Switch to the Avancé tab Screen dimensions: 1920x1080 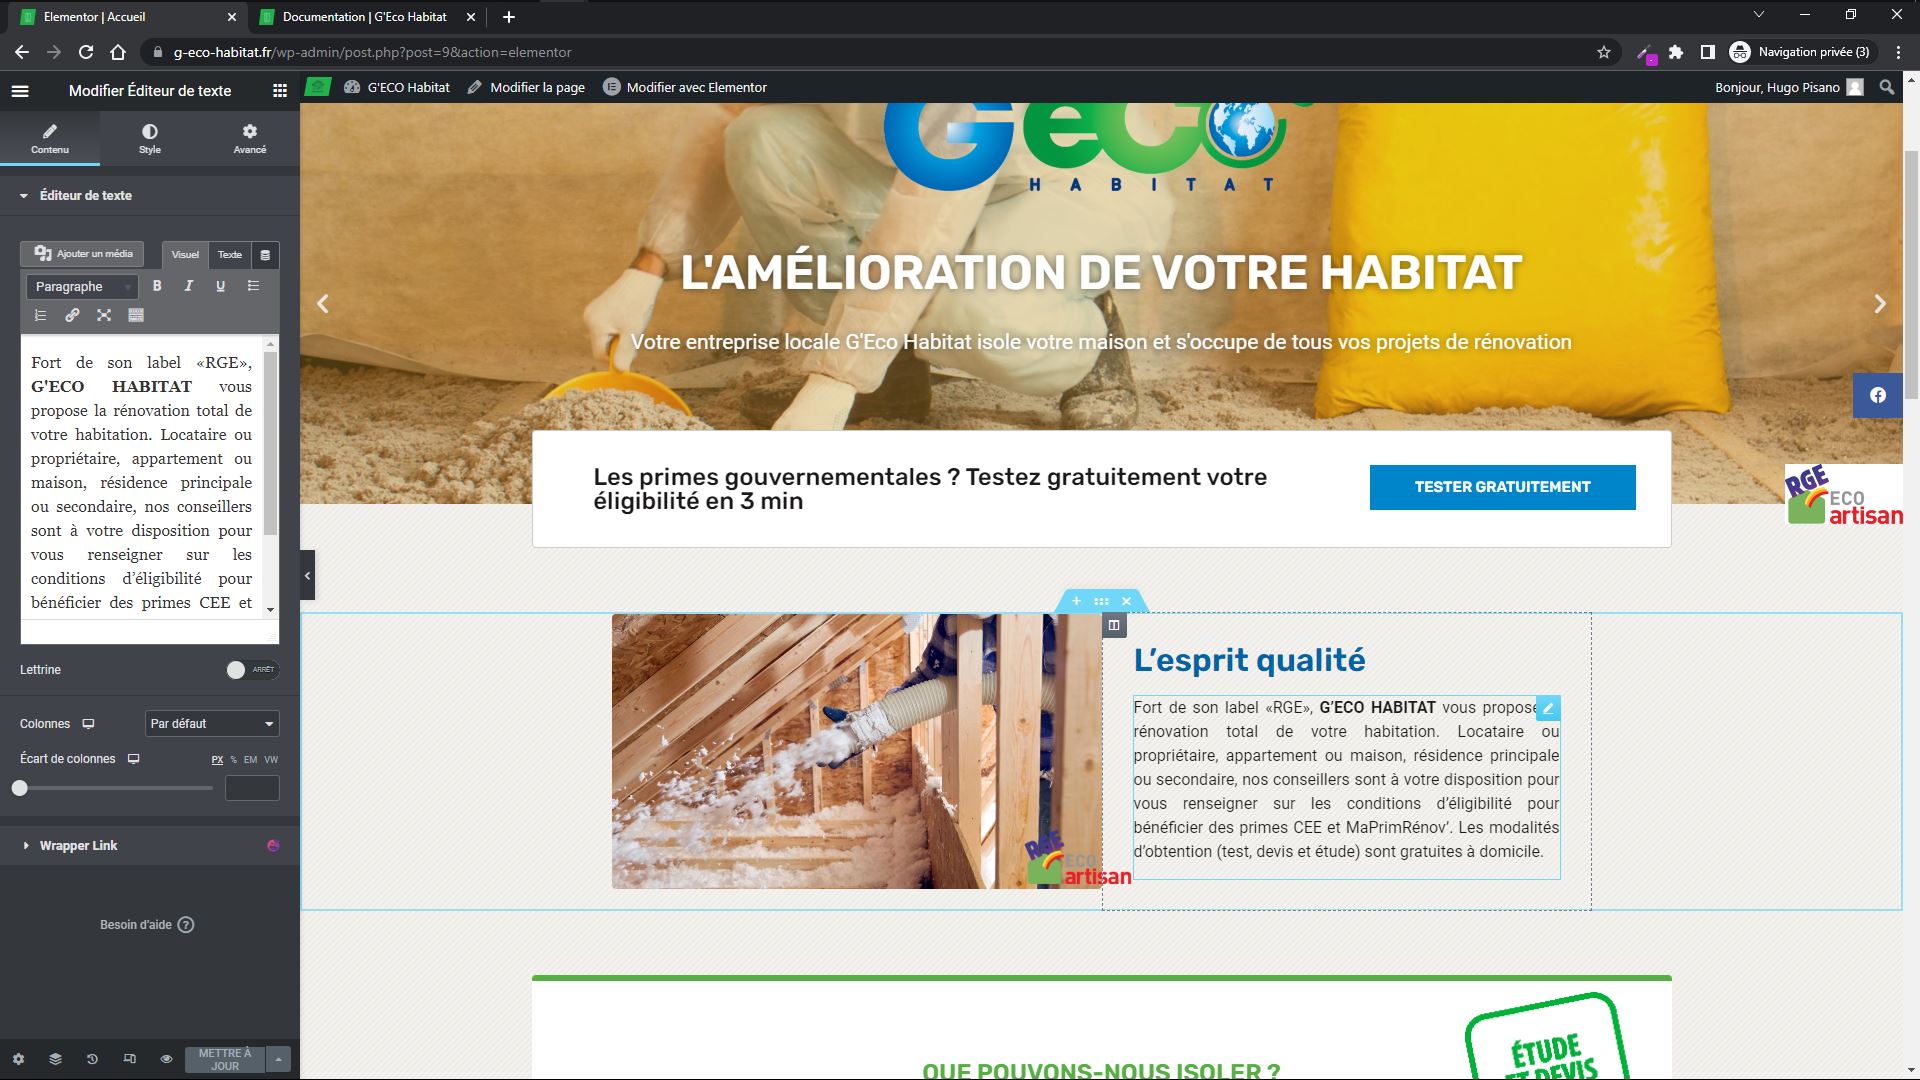pos(249,138)
